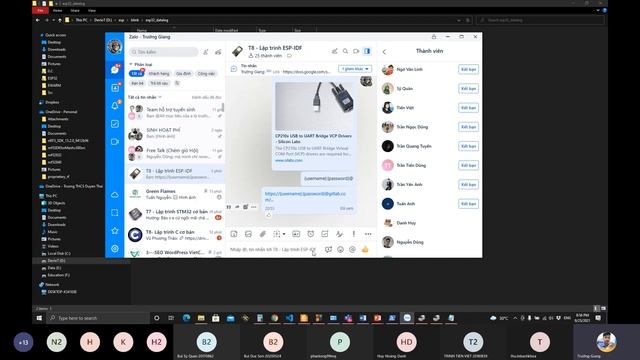This screenshot has width=640, height=360.
Task: Select the Khách hàng filter tag
Action: (x=159, y=73)
